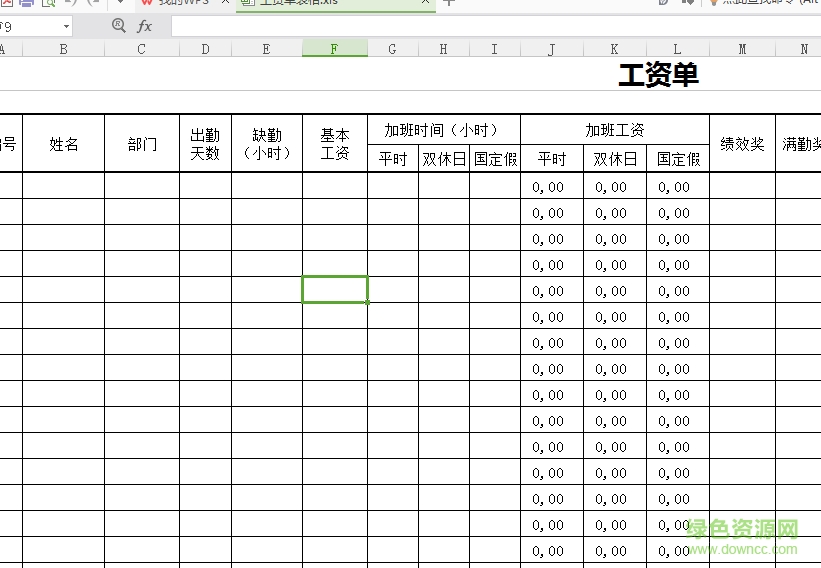Select the 姓名 header cell
821x568 pixels.
click(63, 143)
